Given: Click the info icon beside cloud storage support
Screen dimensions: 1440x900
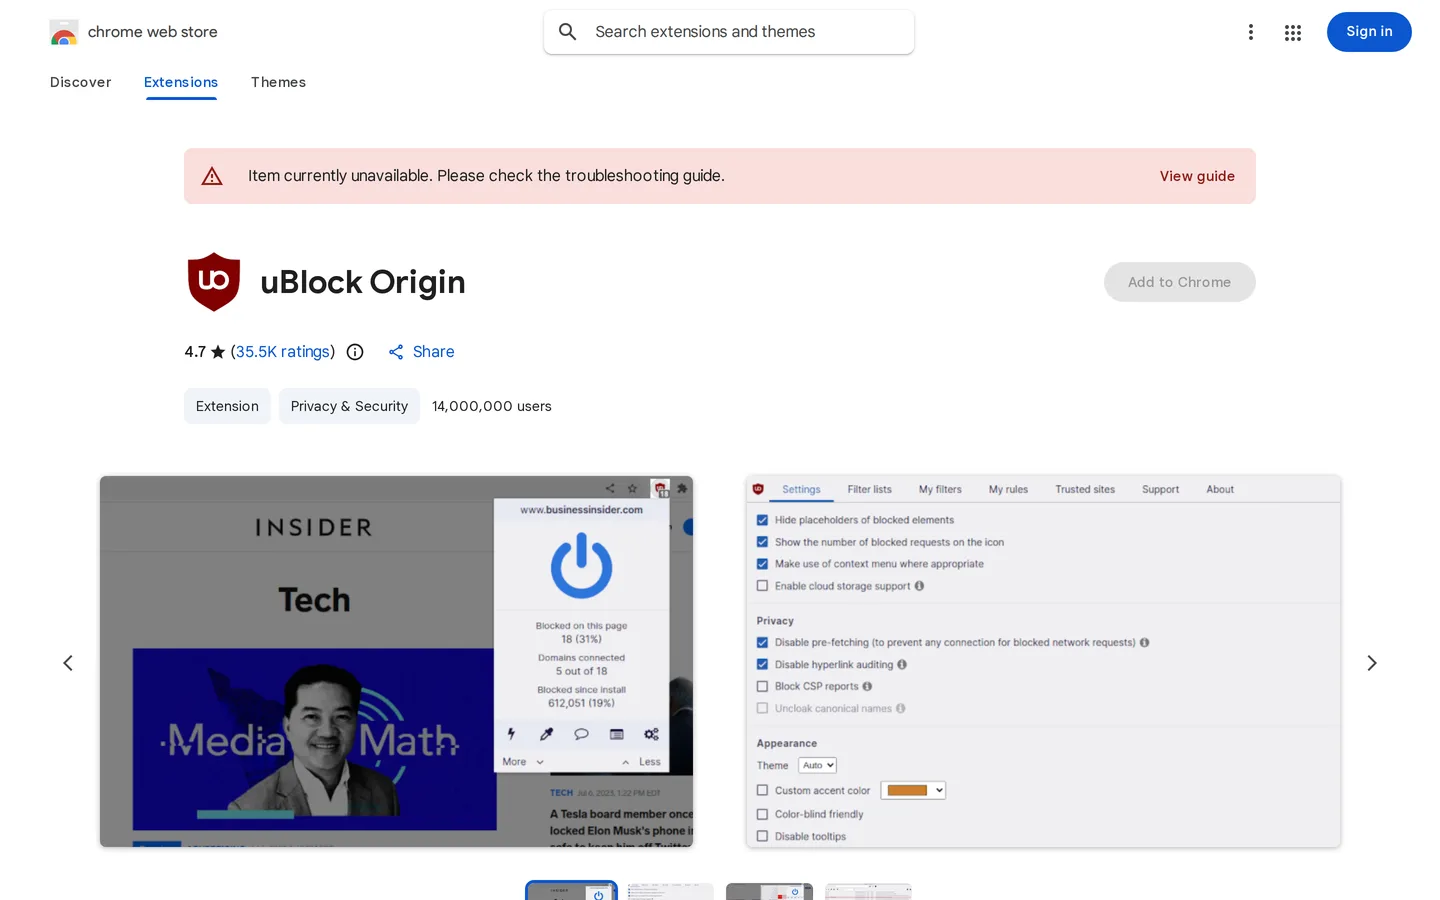Looking at the screenshot, I should pyautogui.click(x=919, y=586).
